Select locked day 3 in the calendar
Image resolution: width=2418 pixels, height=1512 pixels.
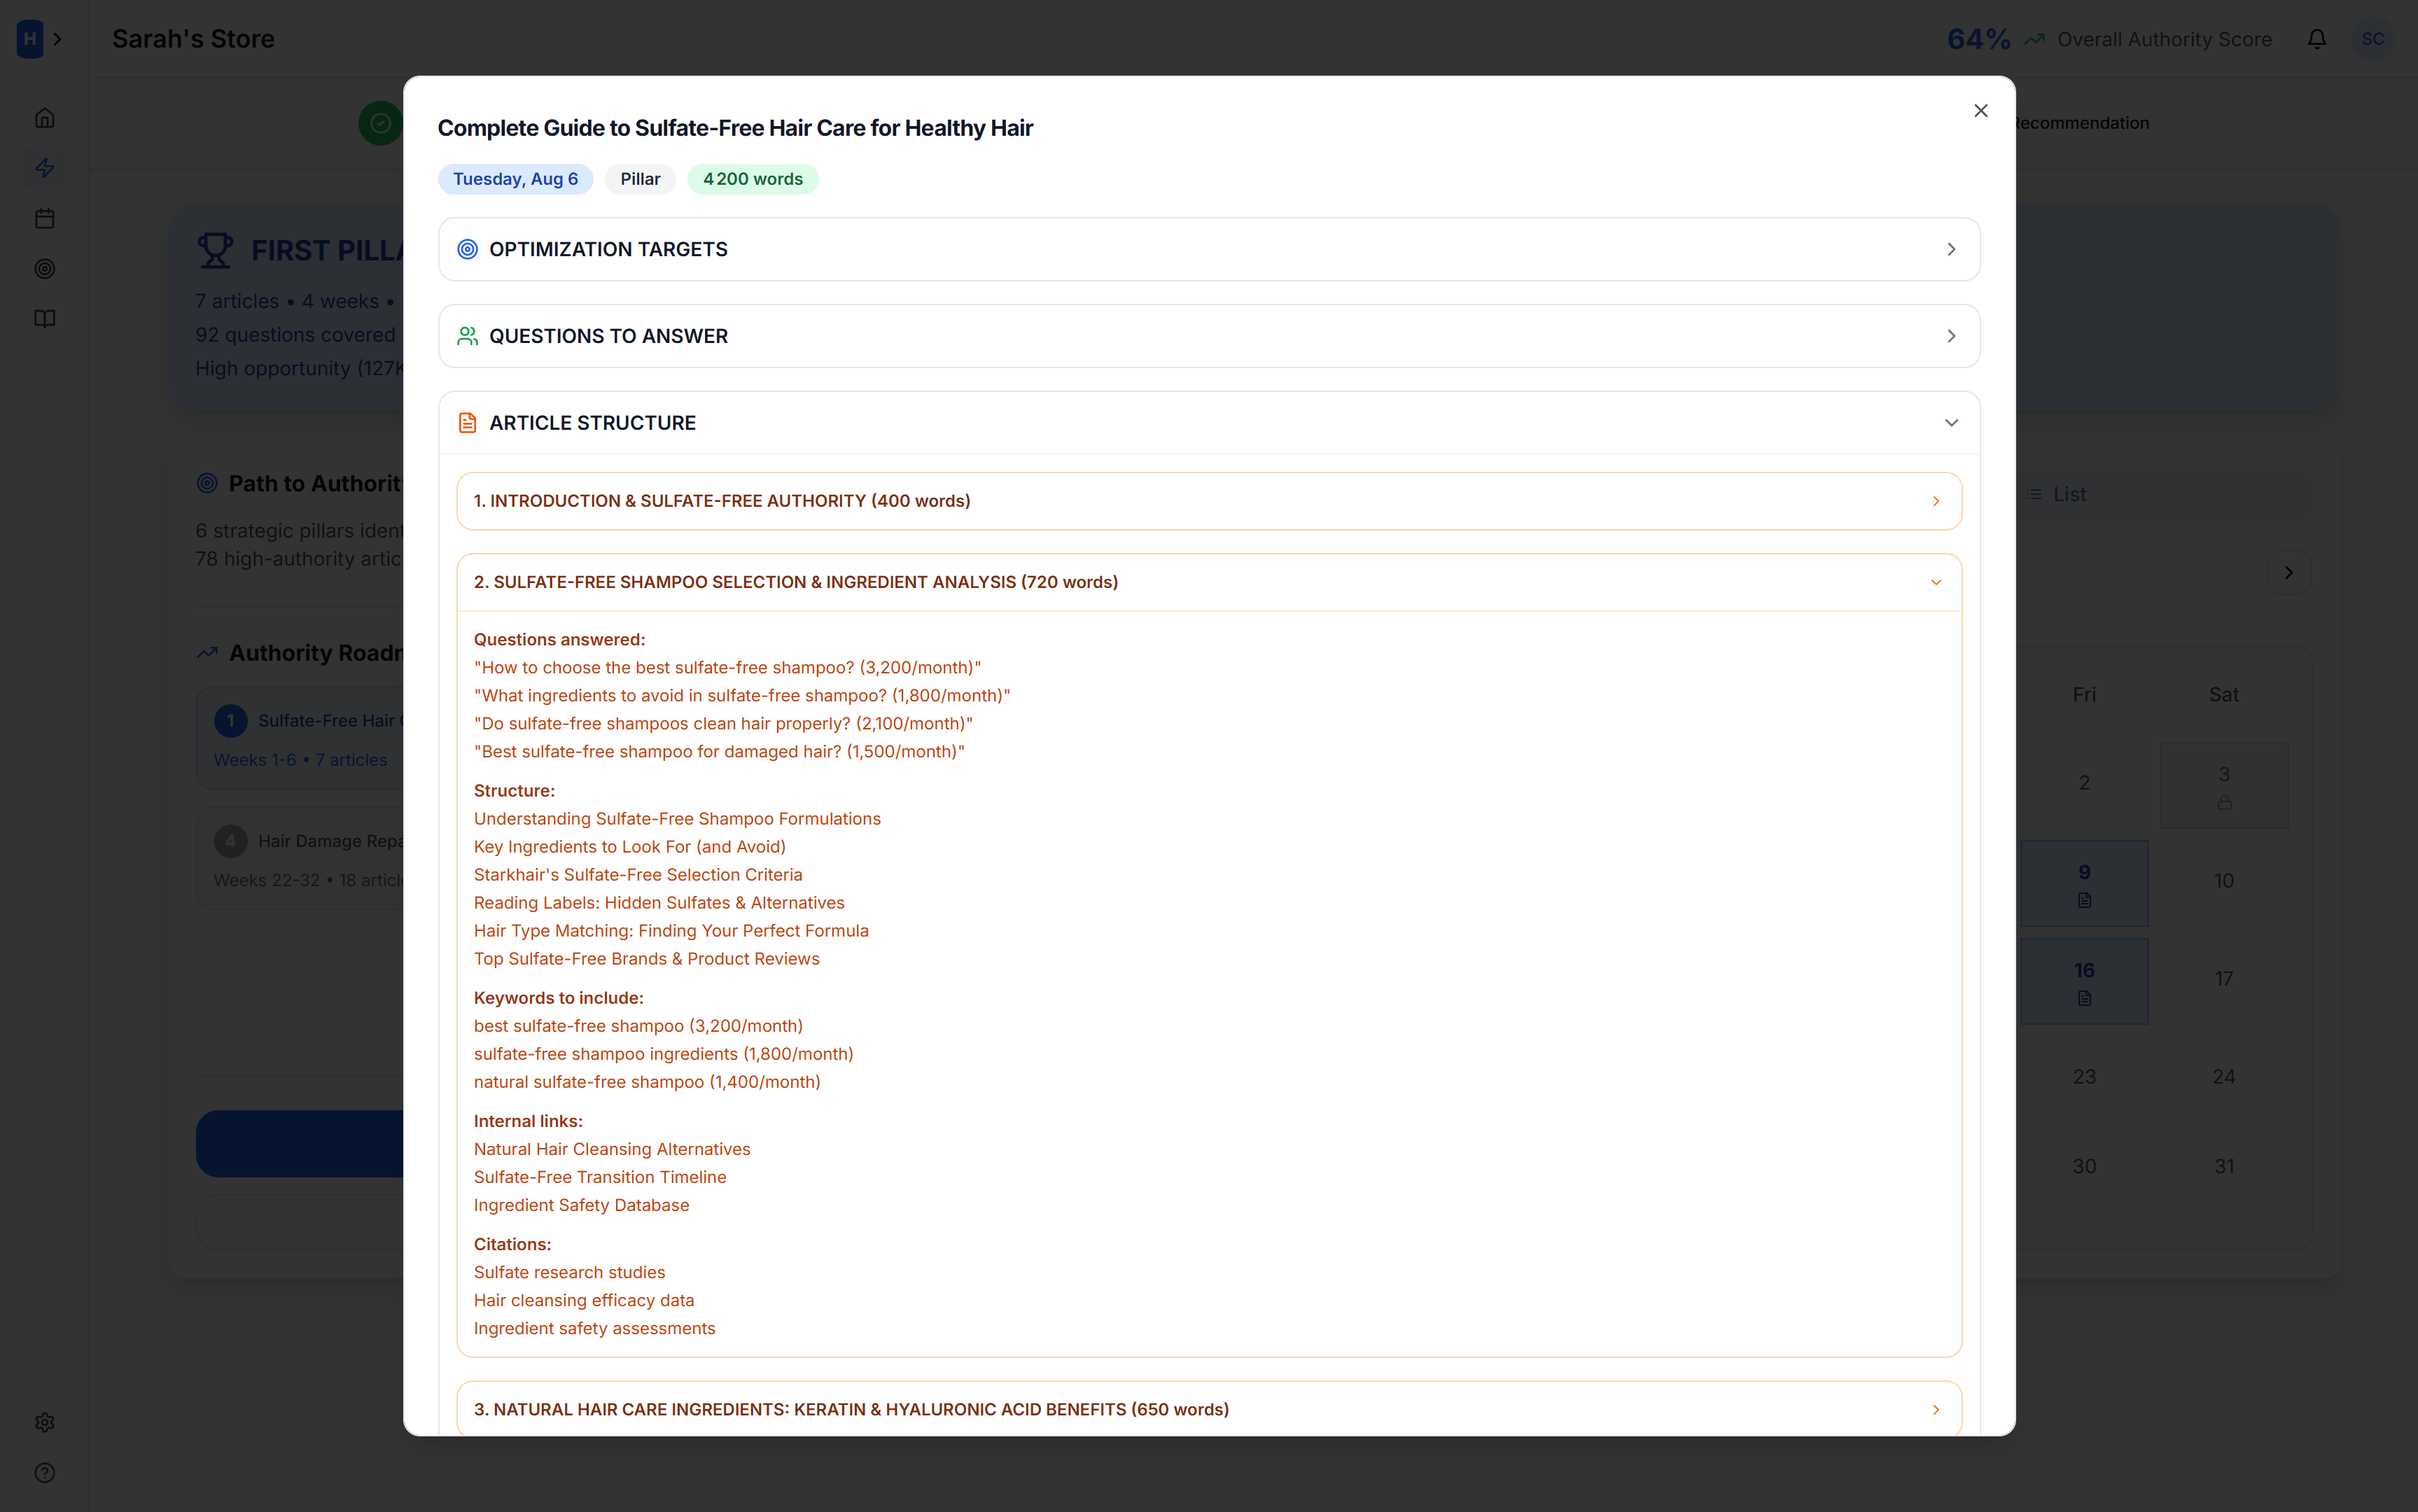2224,785
